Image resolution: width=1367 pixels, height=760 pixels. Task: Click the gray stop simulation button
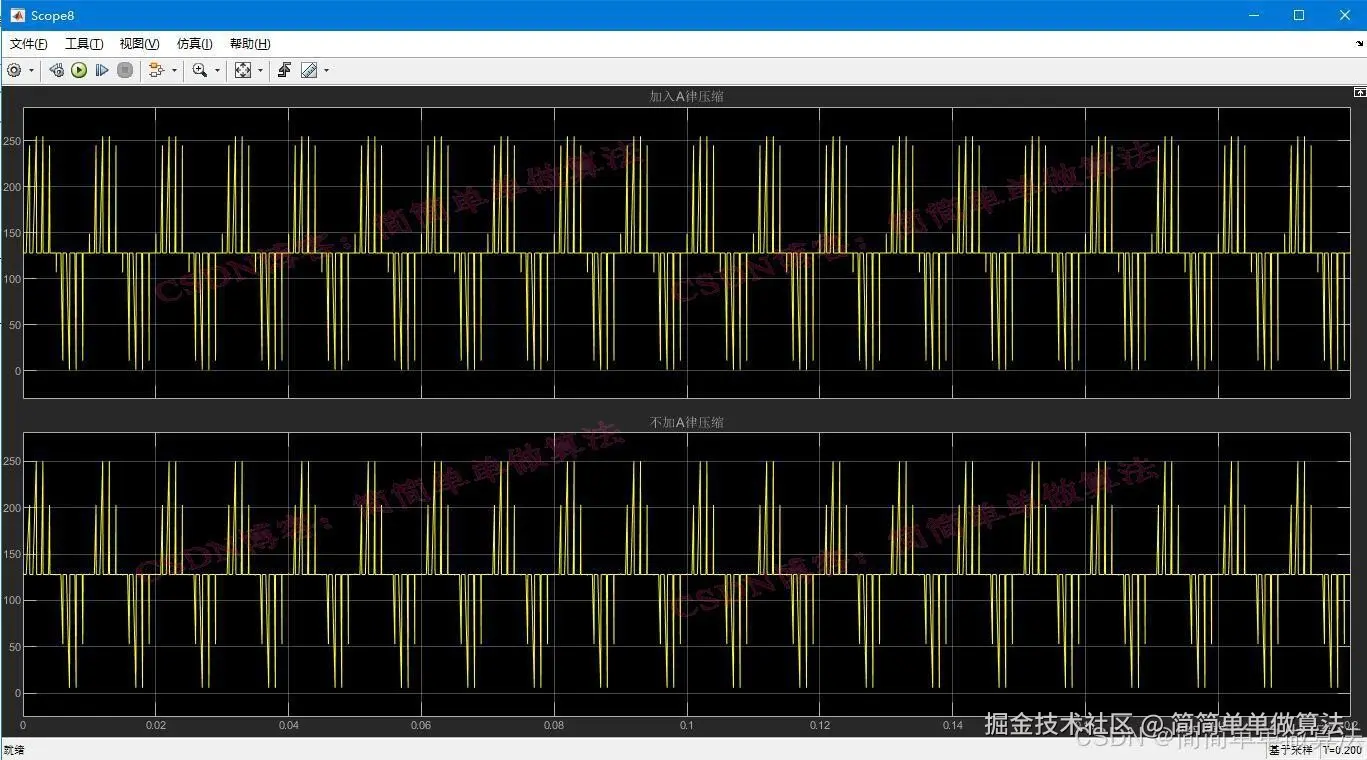[x=125, y=70]
